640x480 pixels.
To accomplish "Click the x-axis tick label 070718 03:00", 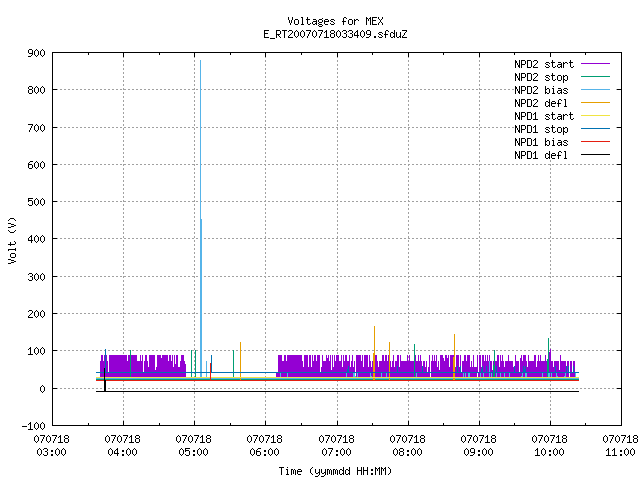I will (x=51, y=446).
